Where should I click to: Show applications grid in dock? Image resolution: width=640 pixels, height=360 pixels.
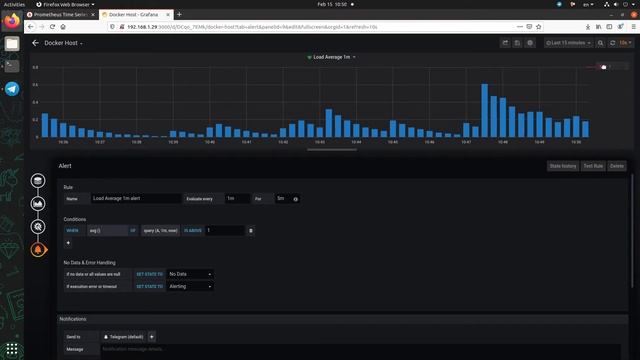click(12, 349)
